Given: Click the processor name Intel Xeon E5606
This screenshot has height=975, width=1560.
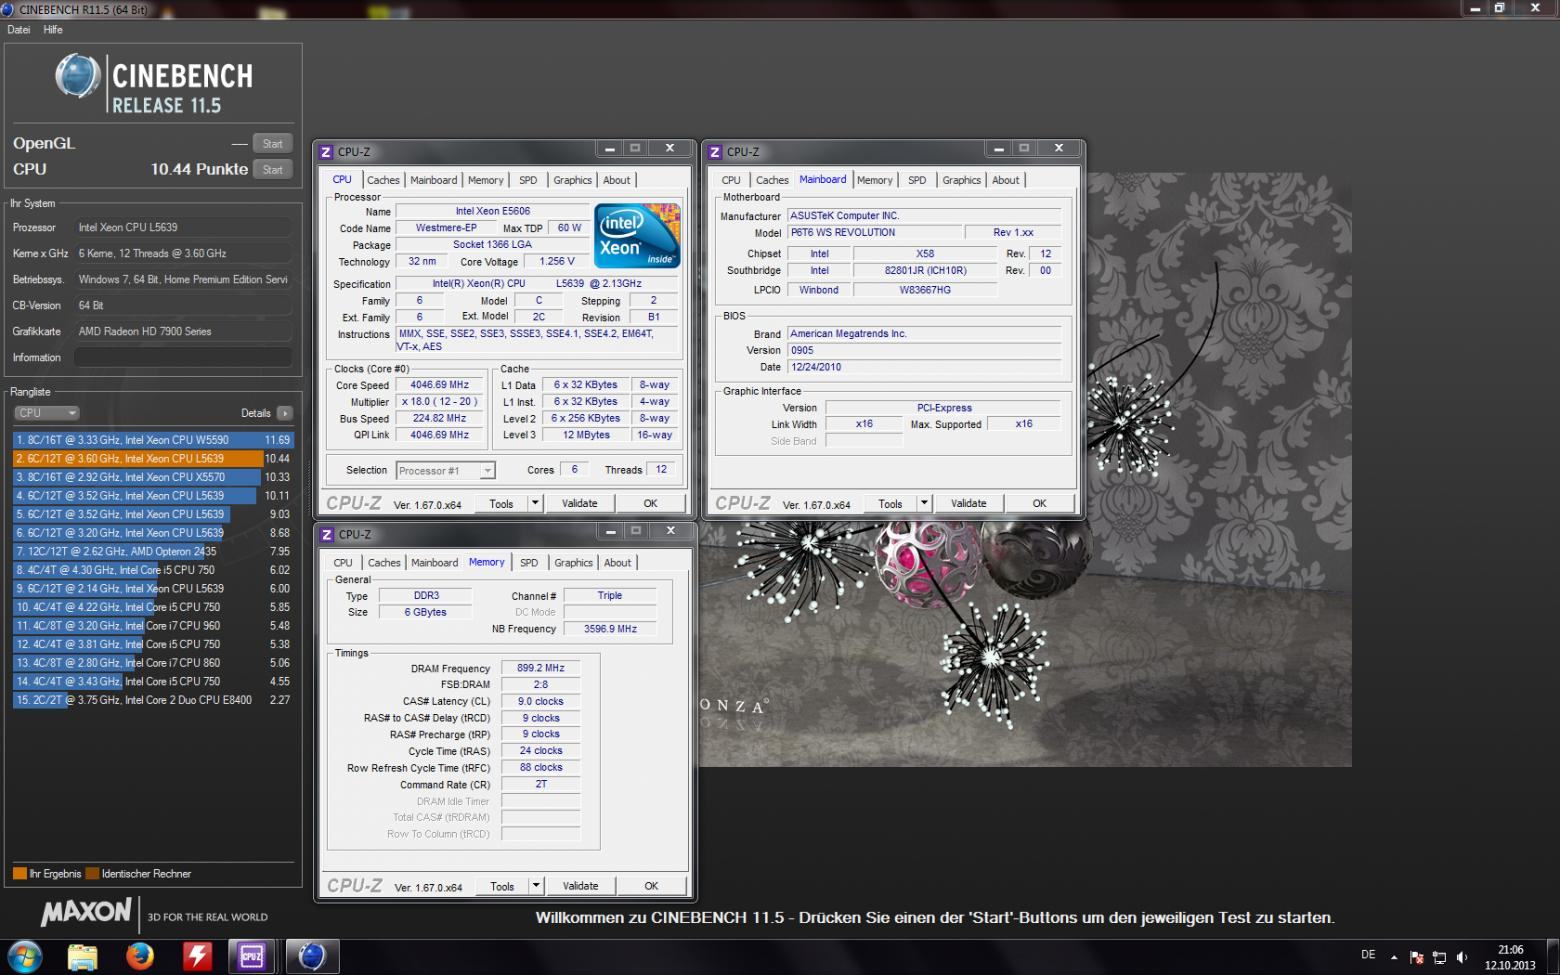Looking at the screenshot, I should pos(492,211).
